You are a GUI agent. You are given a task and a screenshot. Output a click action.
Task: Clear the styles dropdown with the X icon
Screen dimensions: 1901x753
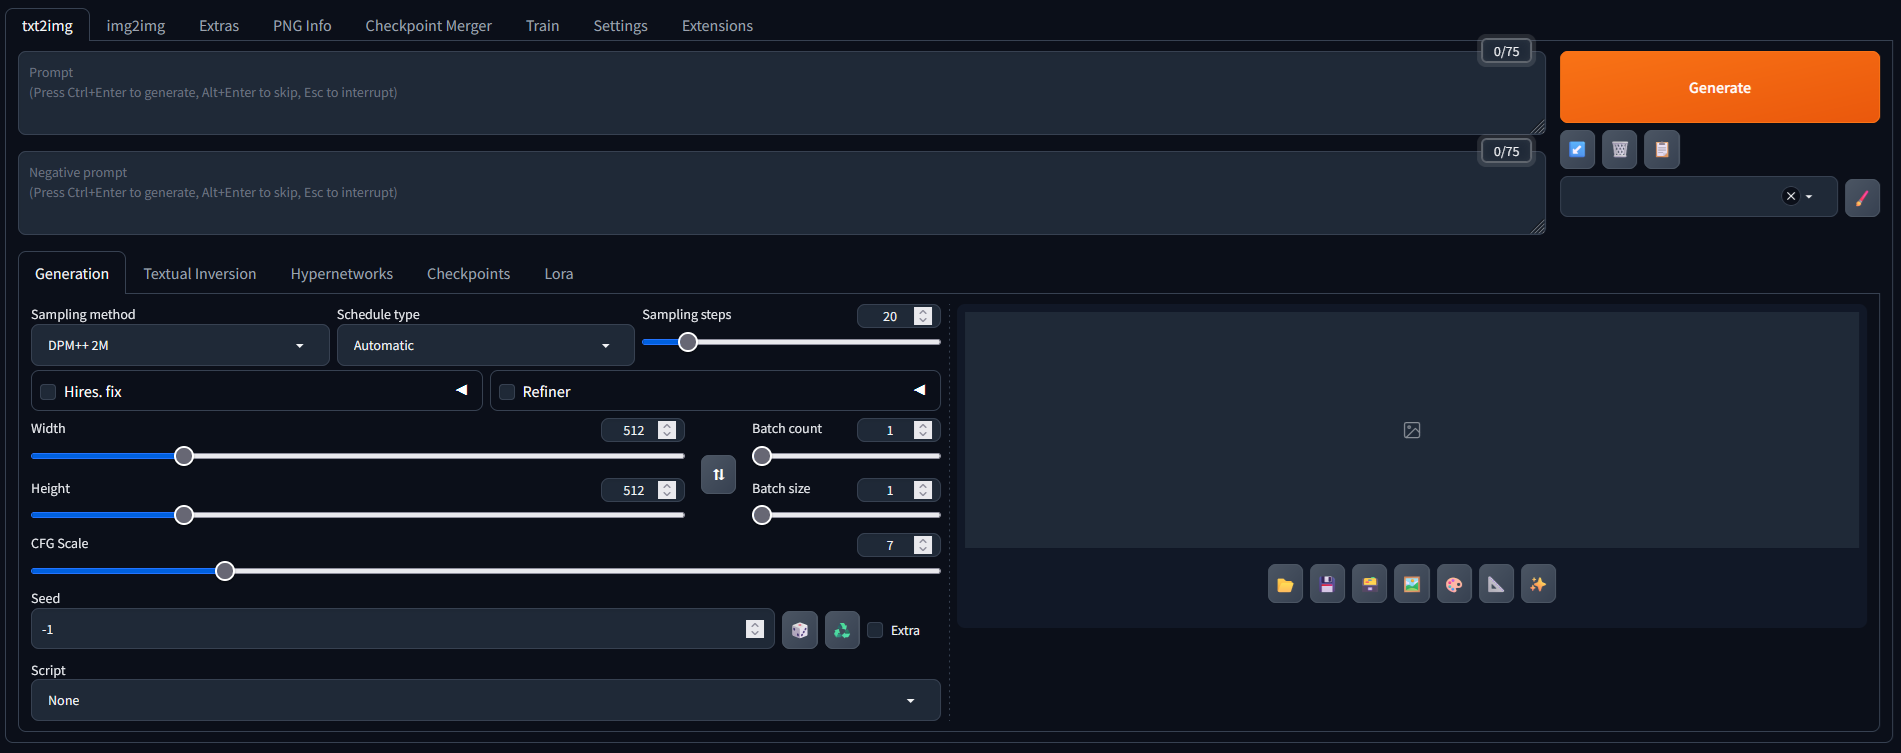1791,196
